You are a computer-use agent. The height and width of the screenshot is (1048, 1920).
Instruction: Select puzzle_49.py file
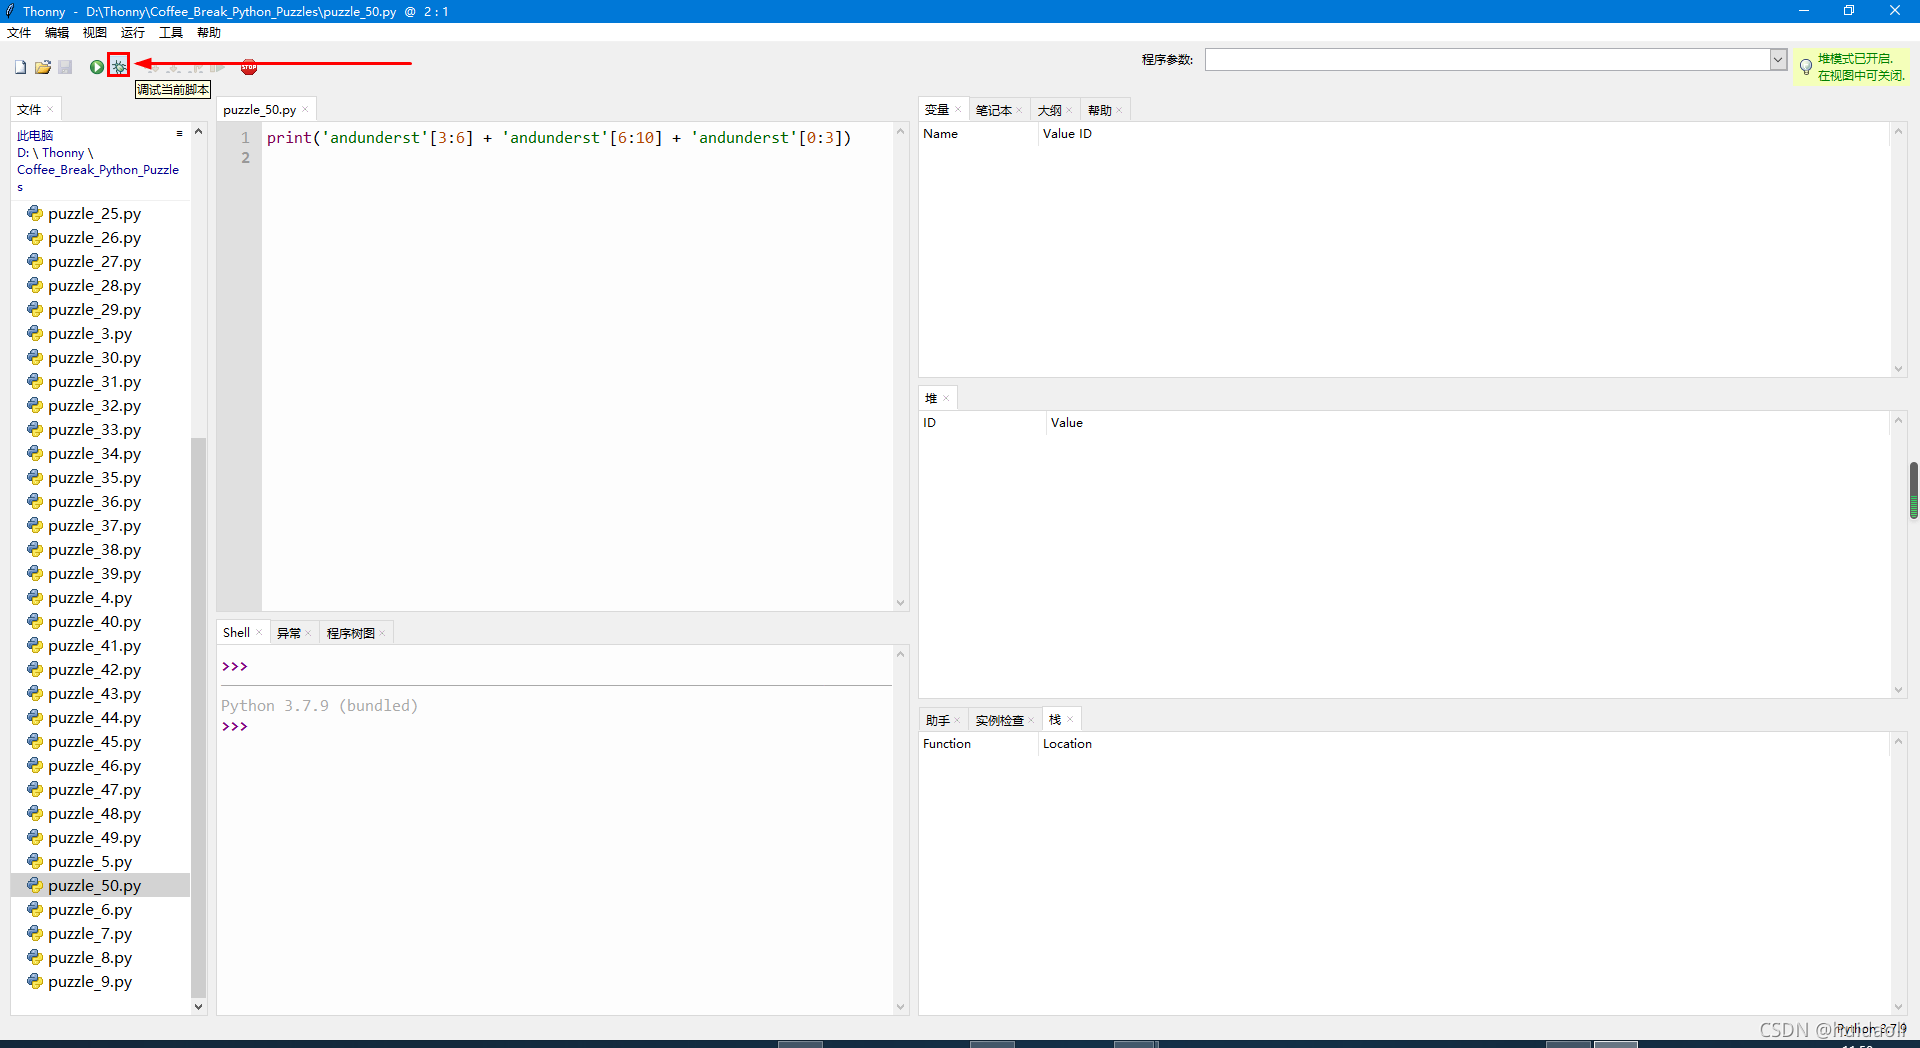94,837
